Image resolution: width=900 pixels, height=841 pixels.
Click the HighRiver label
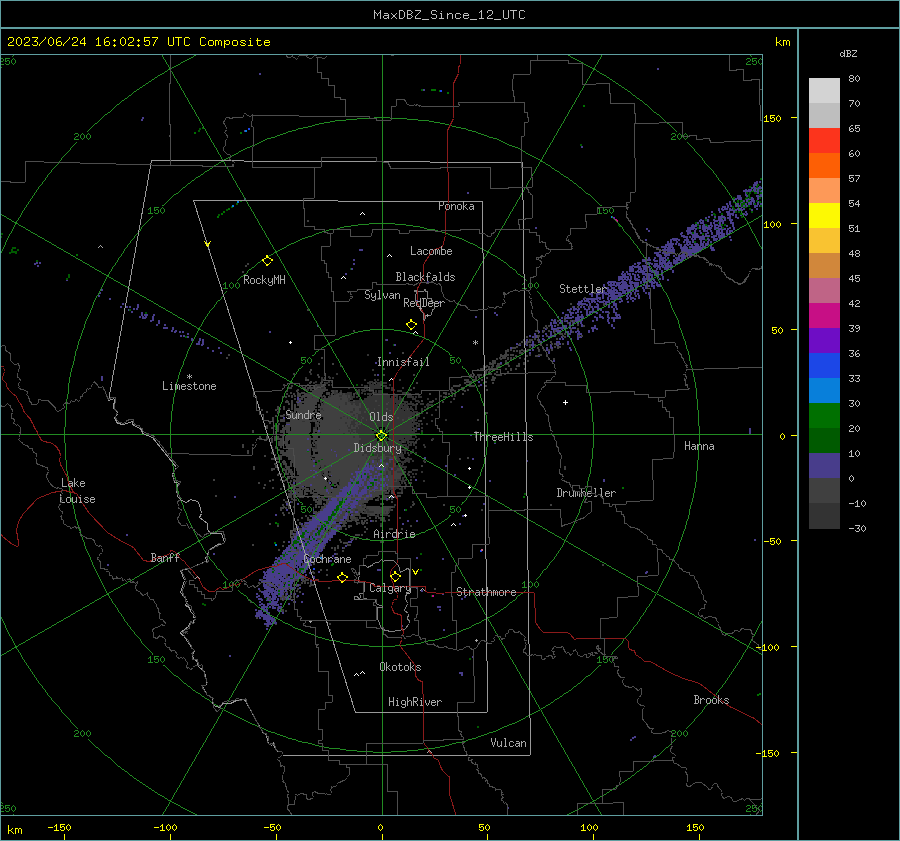click(415, 702)
